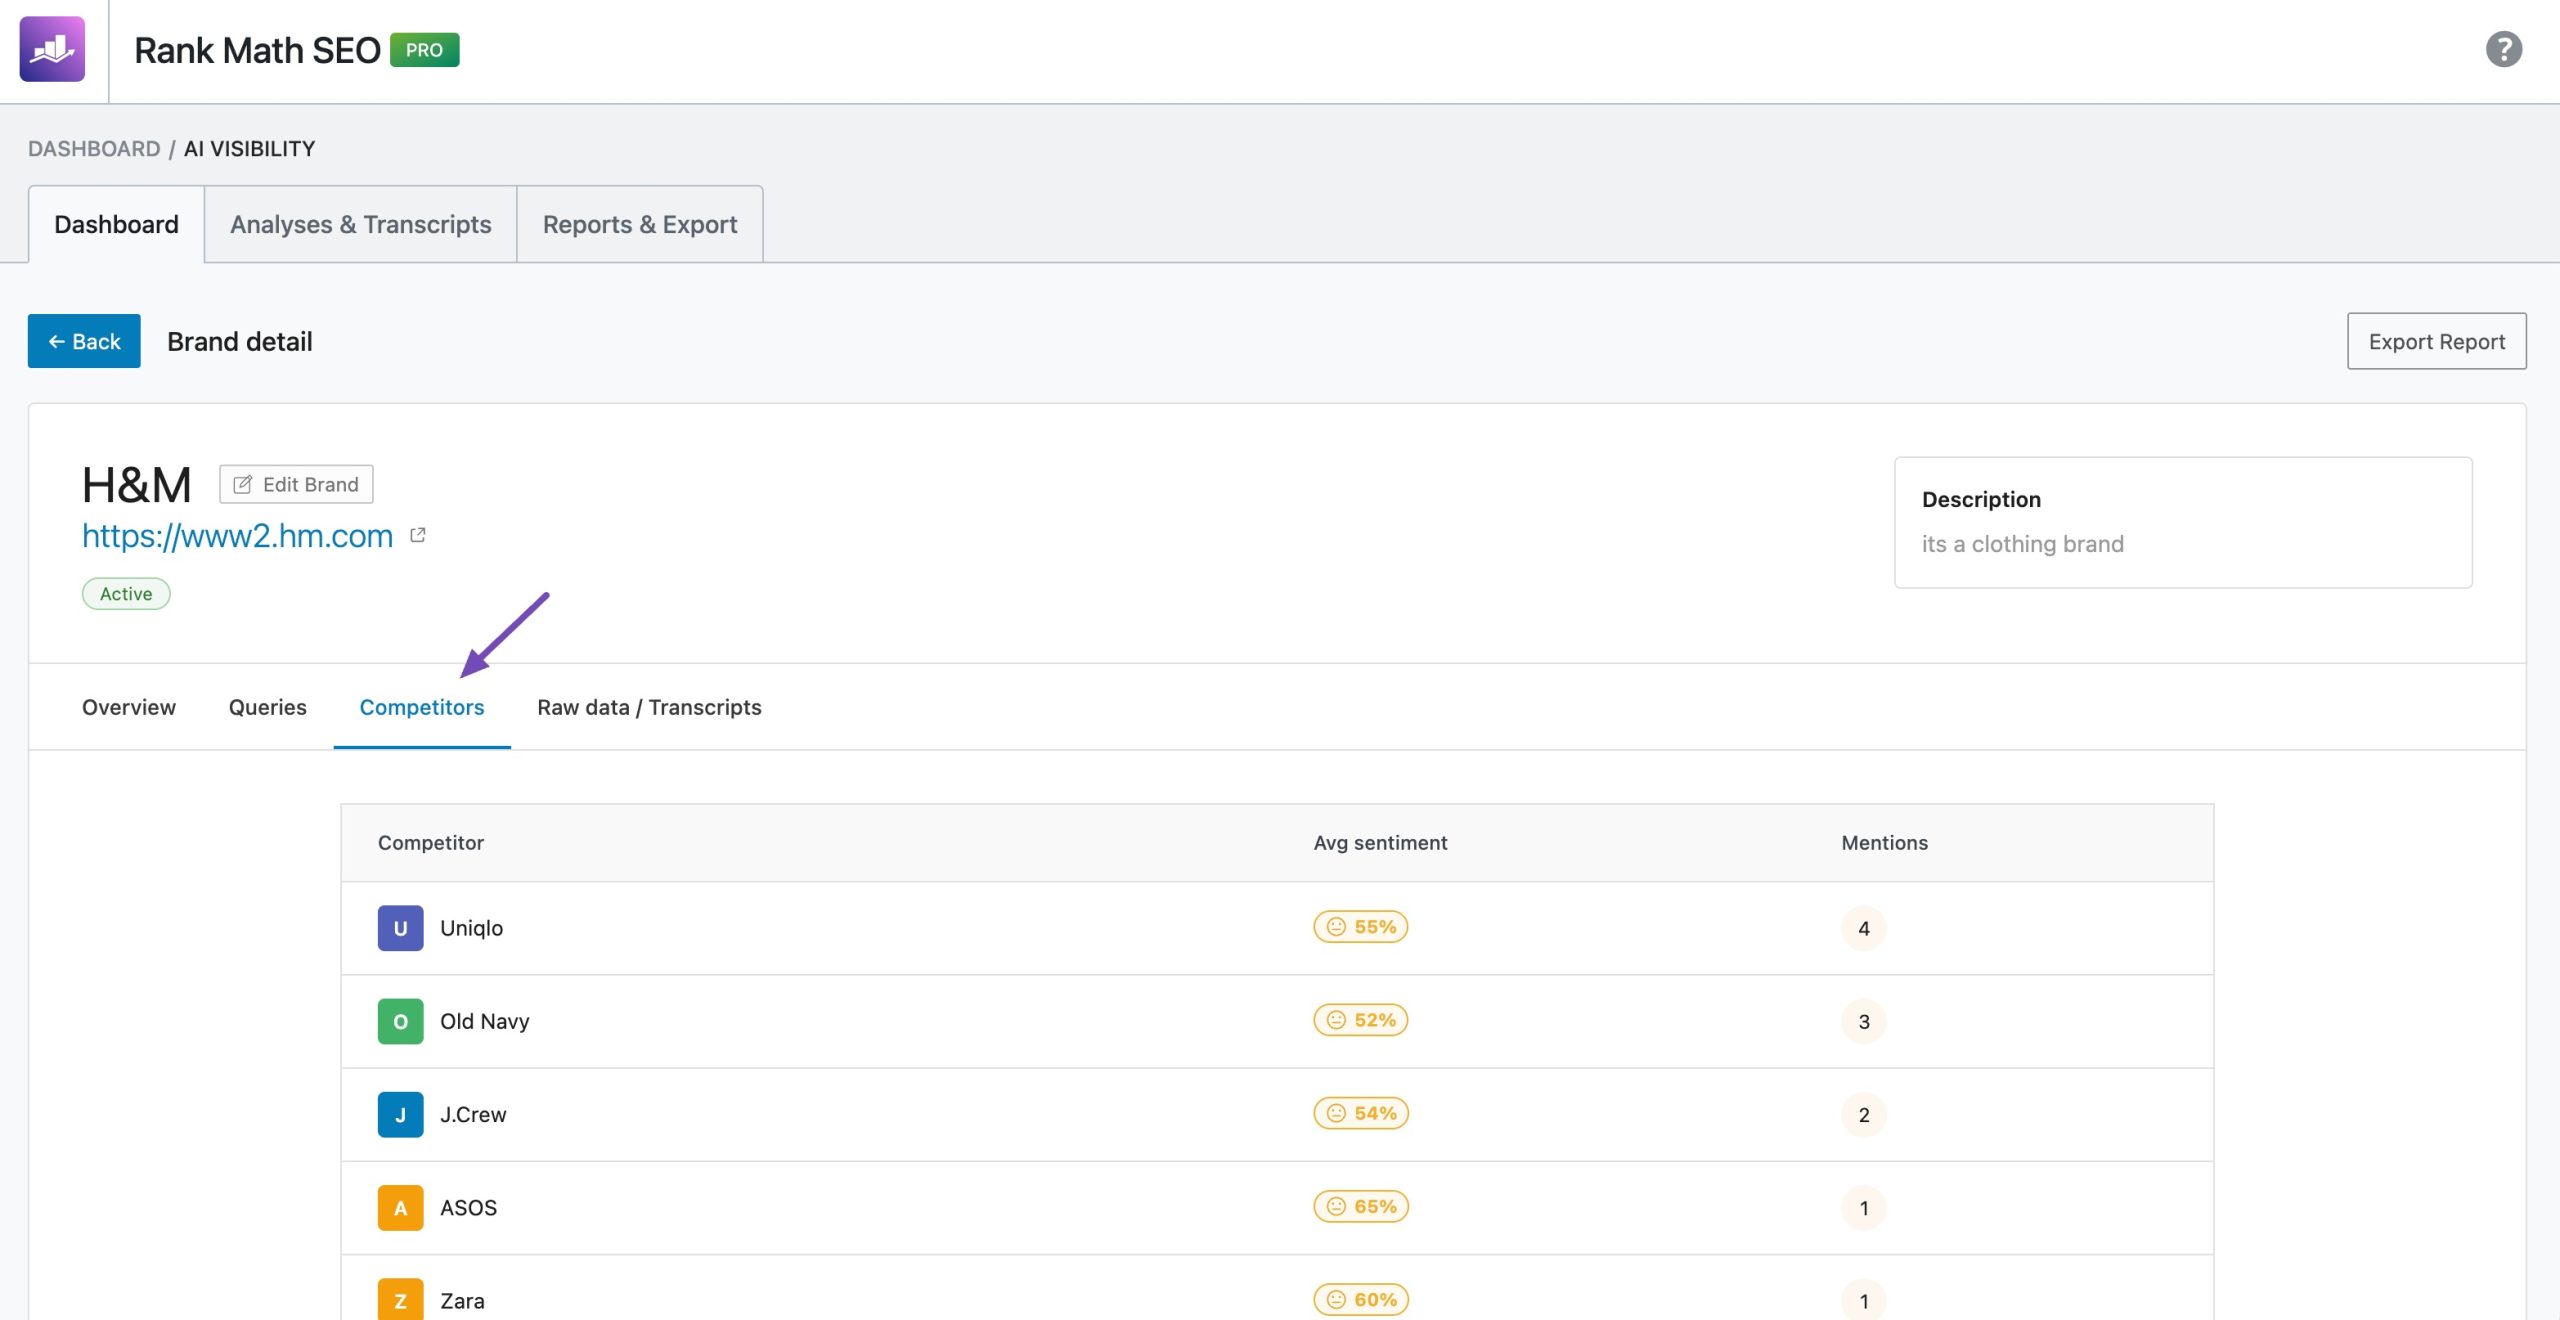This screenshot has height=1320, width=2560.
Task: Click the Avg sentiment column header
Action: coord(1380,843)
